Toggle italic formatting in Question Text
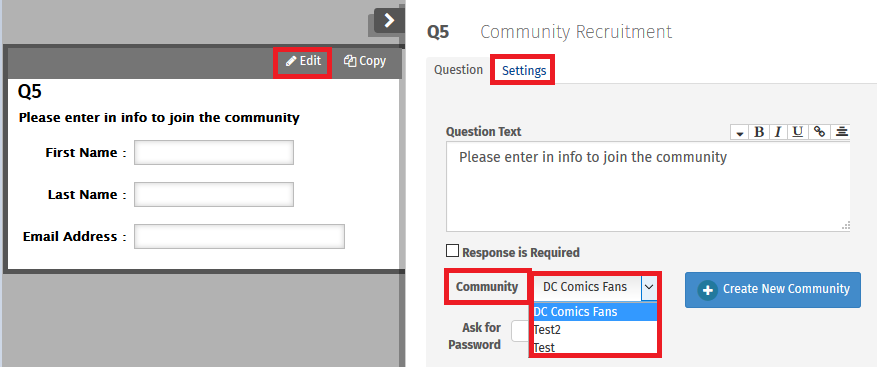 778,132
